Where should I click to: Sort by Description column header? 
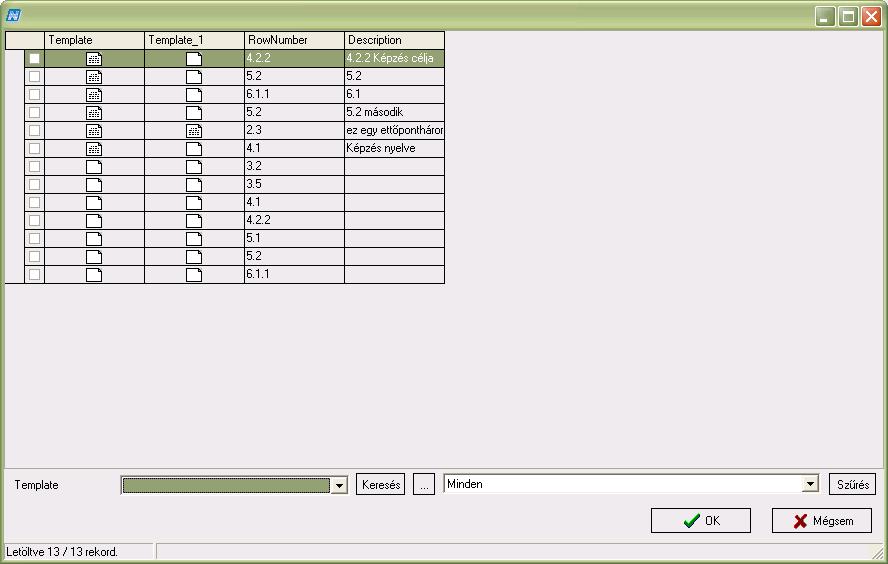point(394,40)
